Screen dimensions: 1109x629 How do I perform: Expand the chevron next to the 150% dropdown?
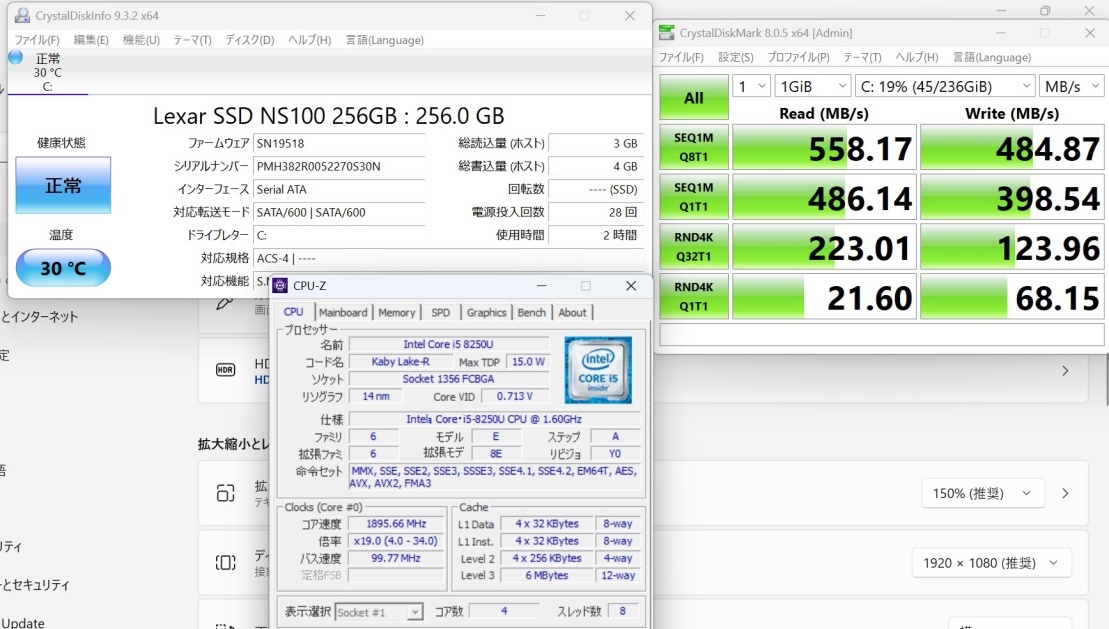pyautogui.click(x=1065, y=493)
